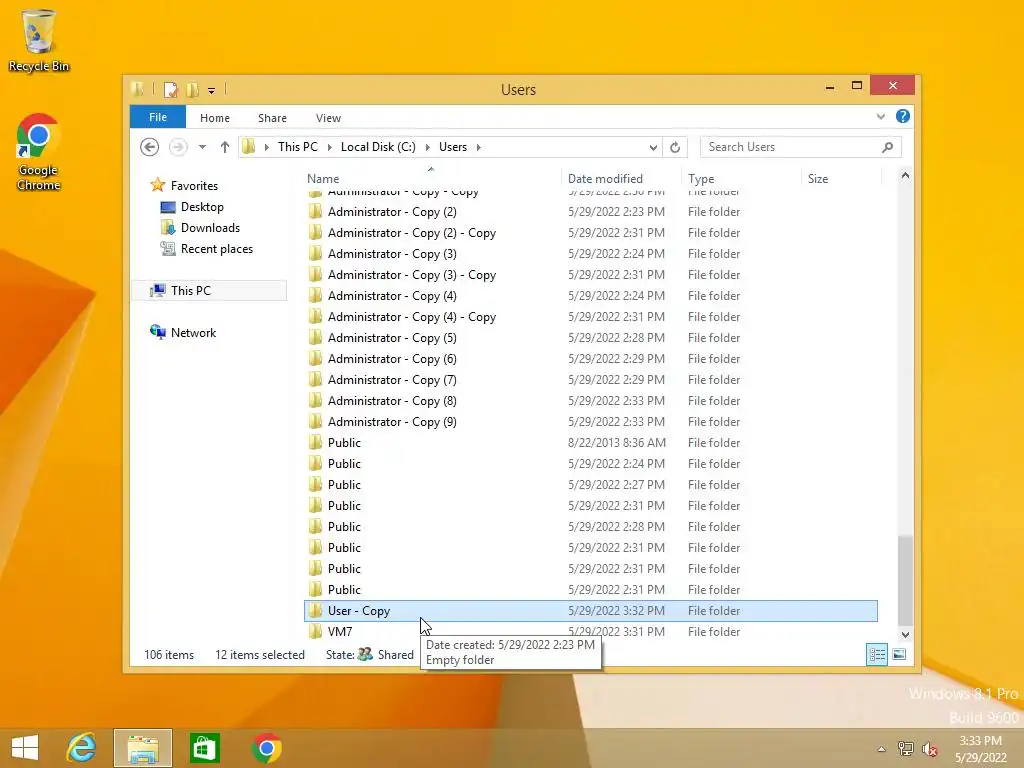The height and width of the screenshot is (768, 1024).
Task: Click the vertical scrollbar thumb
Action: pos(905,580)
